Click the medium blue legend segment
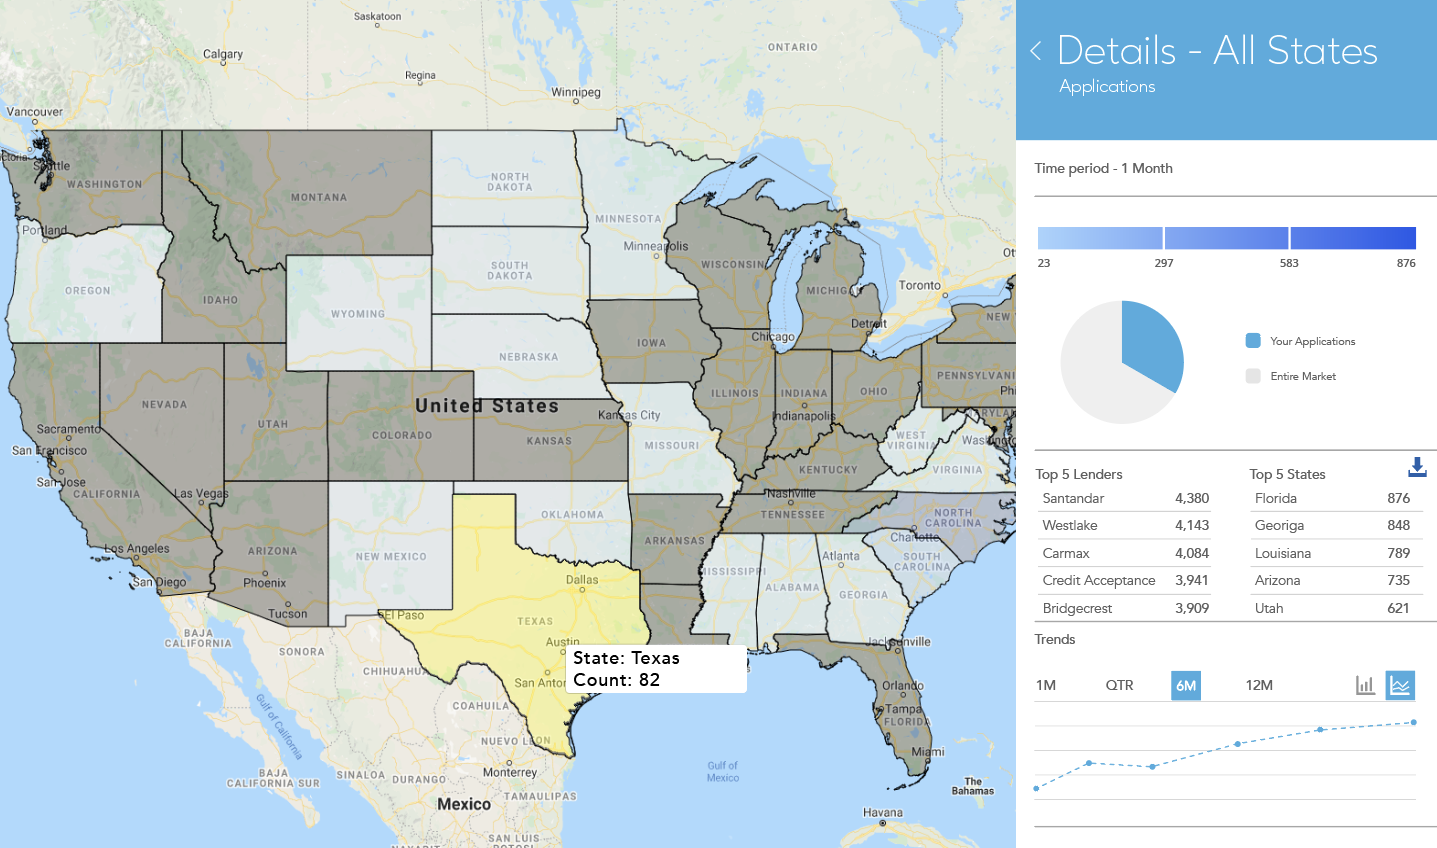Viewport: 1437px width, 848px height. [x=1226, y=238]
